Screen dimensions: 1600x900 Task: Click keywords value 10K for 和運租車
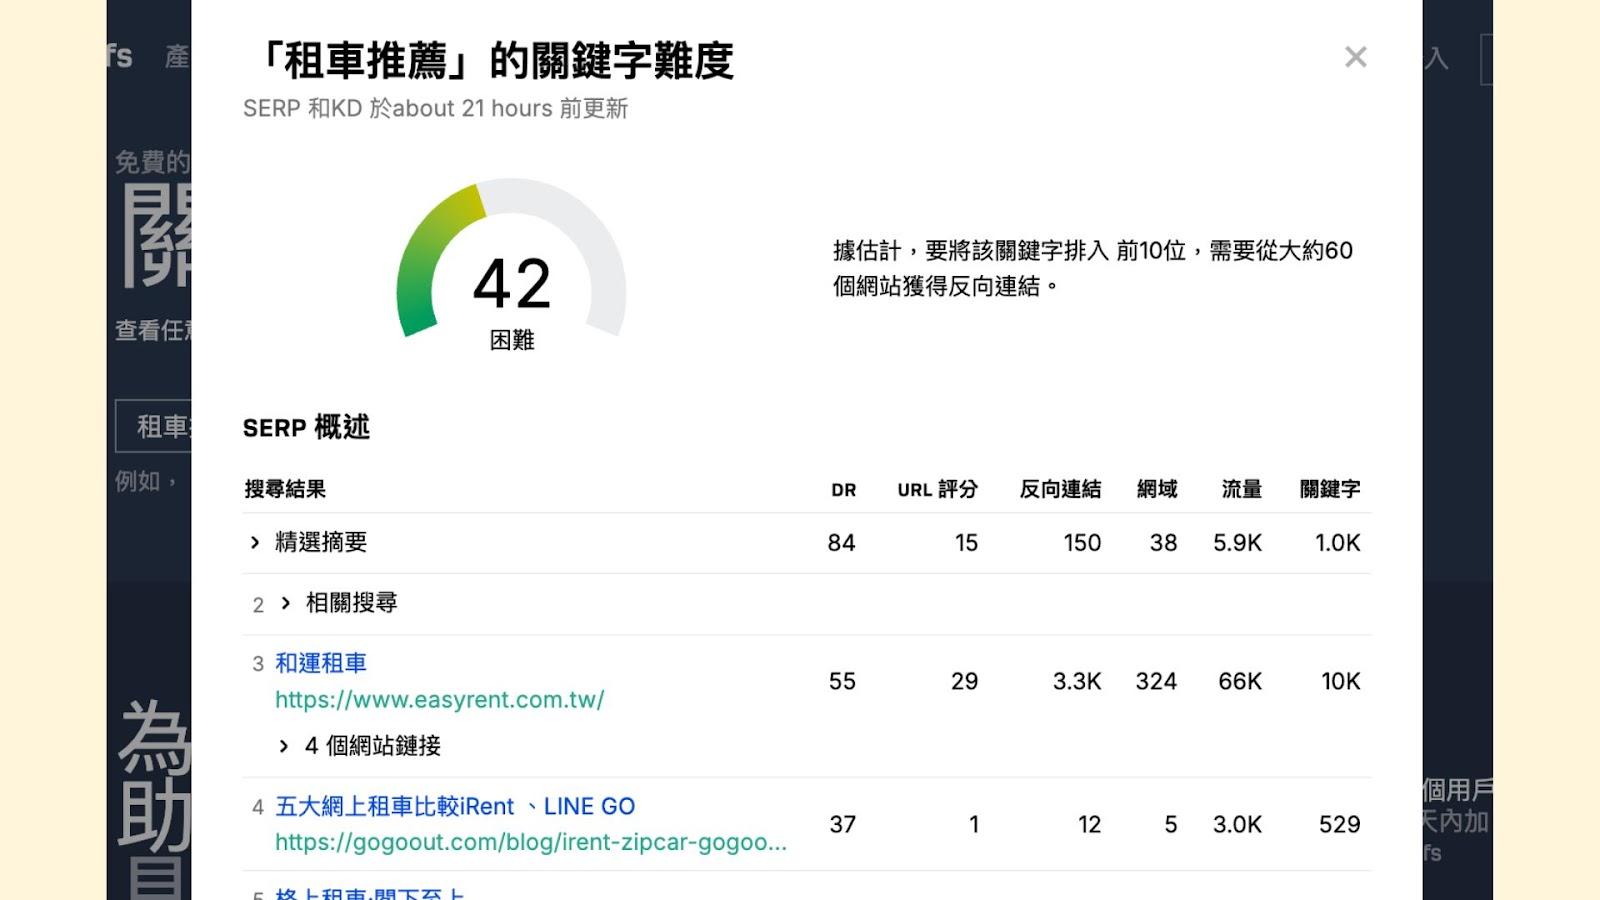pos(1341,682)
